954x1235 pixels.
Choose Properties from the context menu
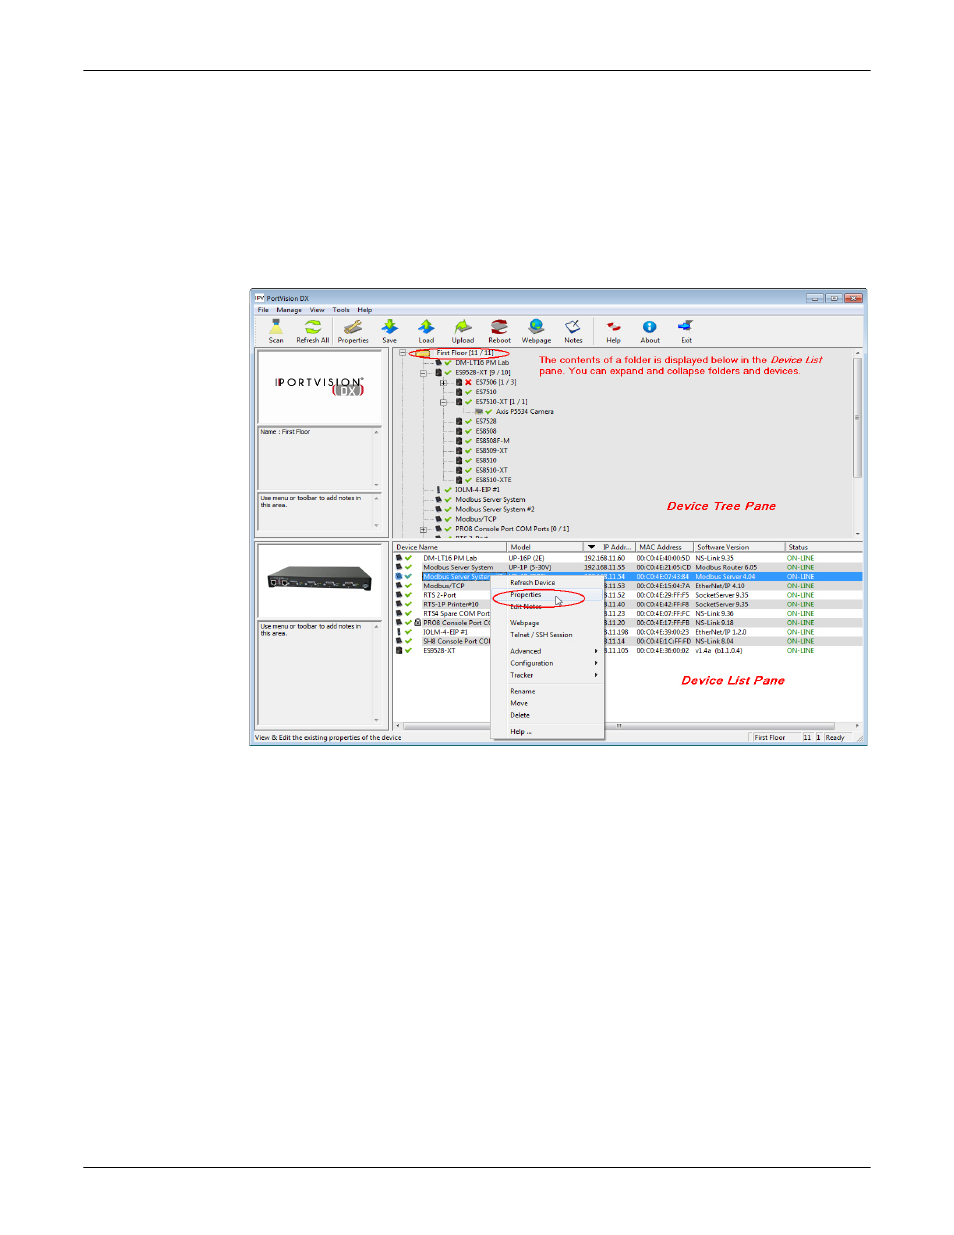click(x=548, y=595)
